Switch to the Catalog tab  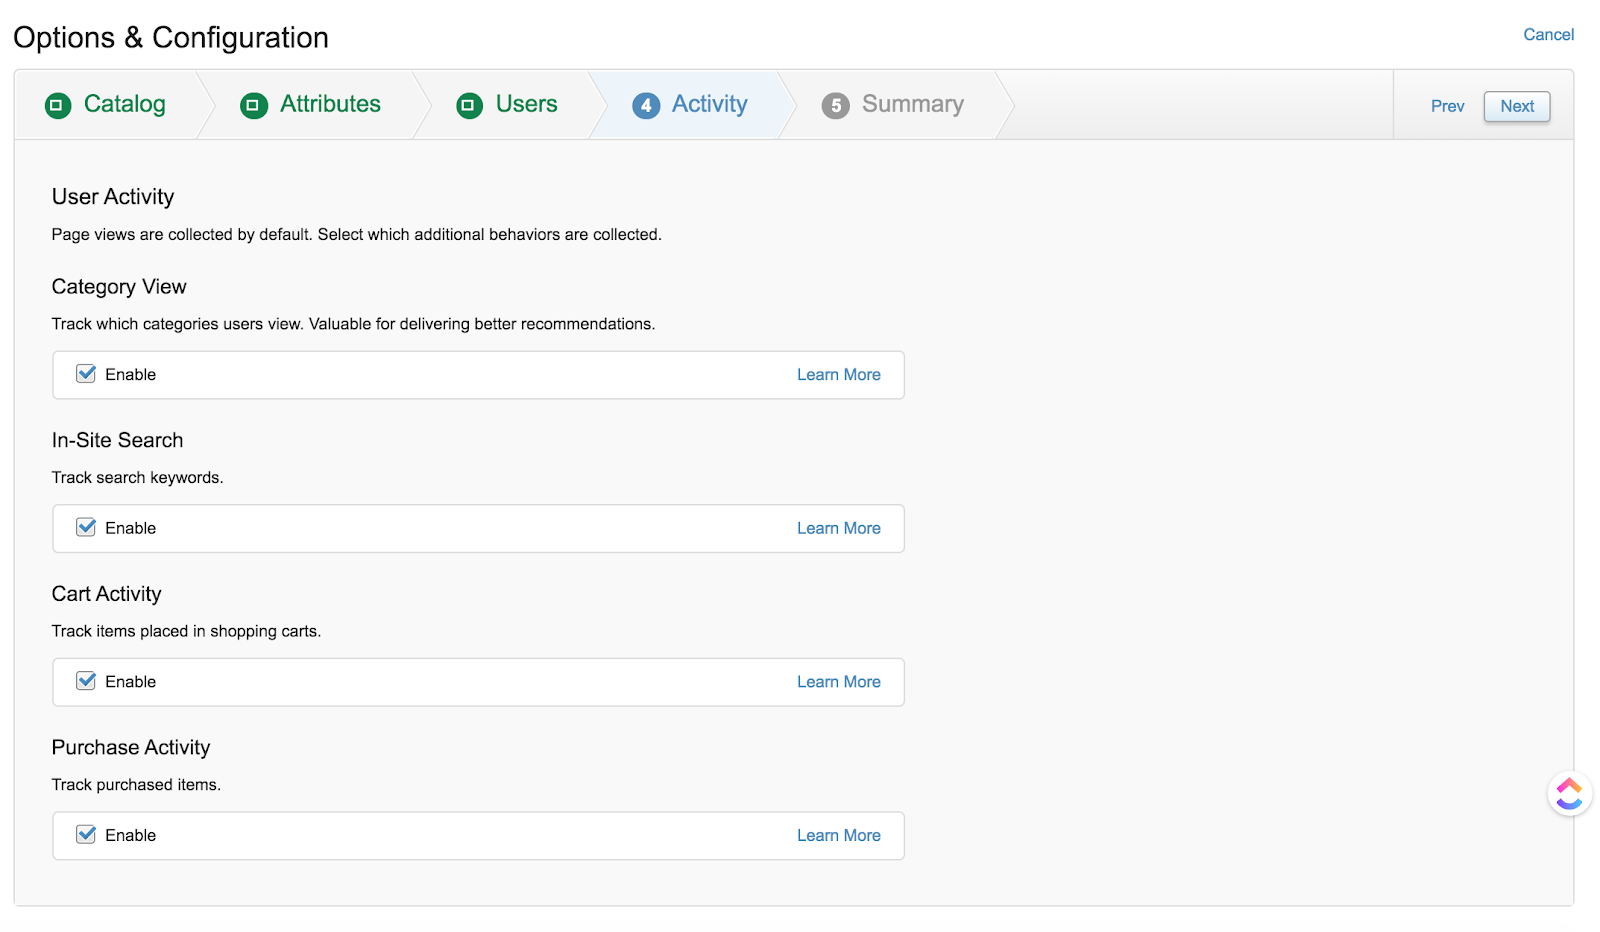[x=124, y=104]
